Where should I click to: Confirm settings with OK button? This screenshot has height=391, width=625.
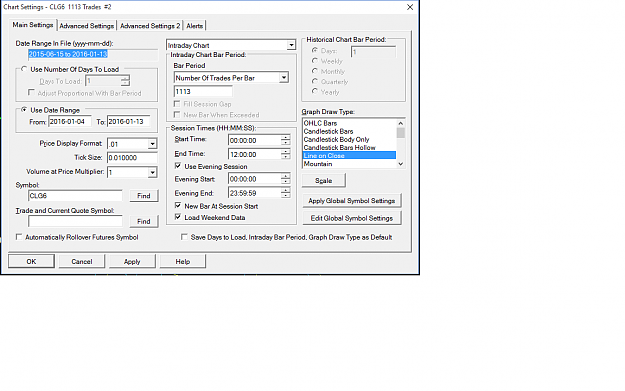coord(31,261)
